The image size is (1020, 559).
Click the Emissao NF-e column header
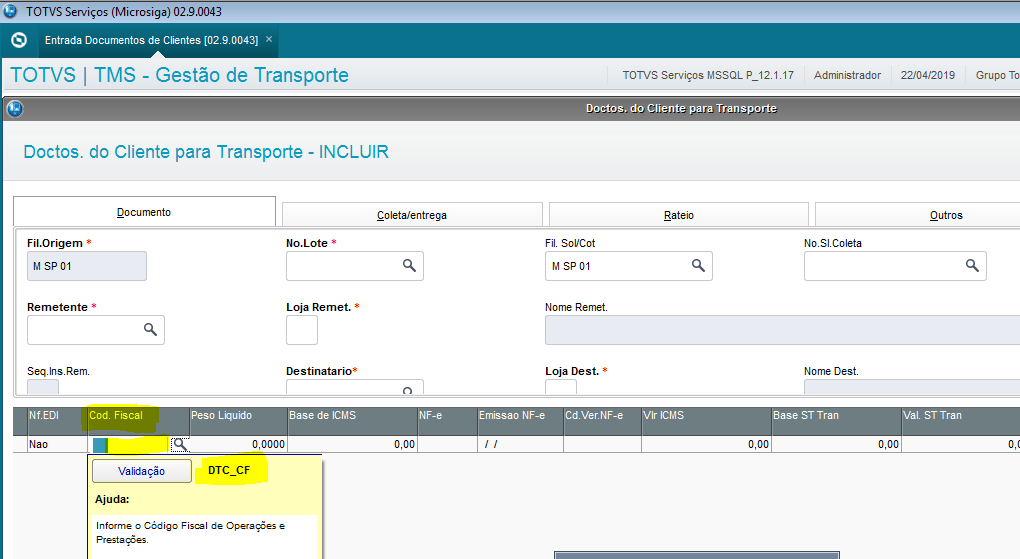[520, 421]
